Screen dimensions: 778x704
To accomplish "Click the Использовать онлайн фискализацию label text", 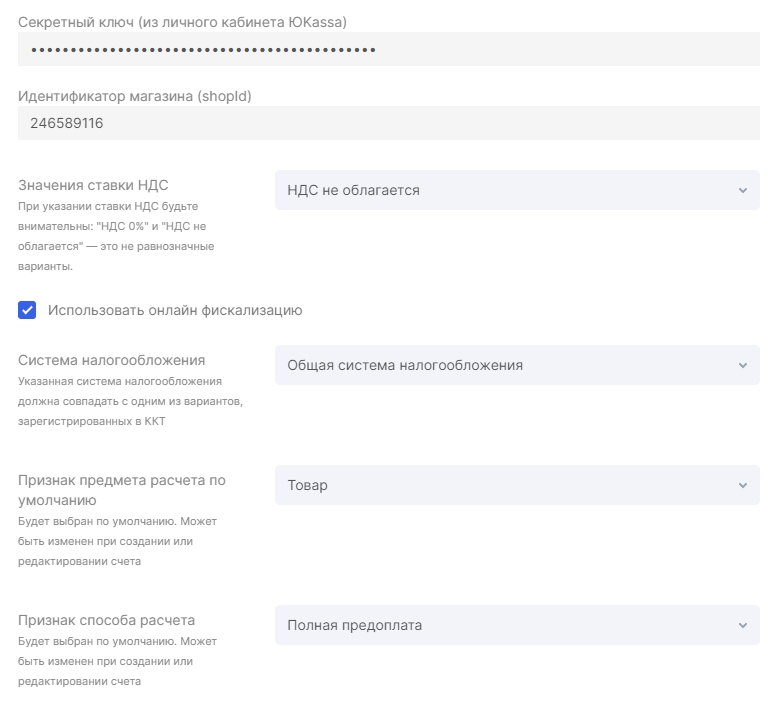I will [175, 311].
